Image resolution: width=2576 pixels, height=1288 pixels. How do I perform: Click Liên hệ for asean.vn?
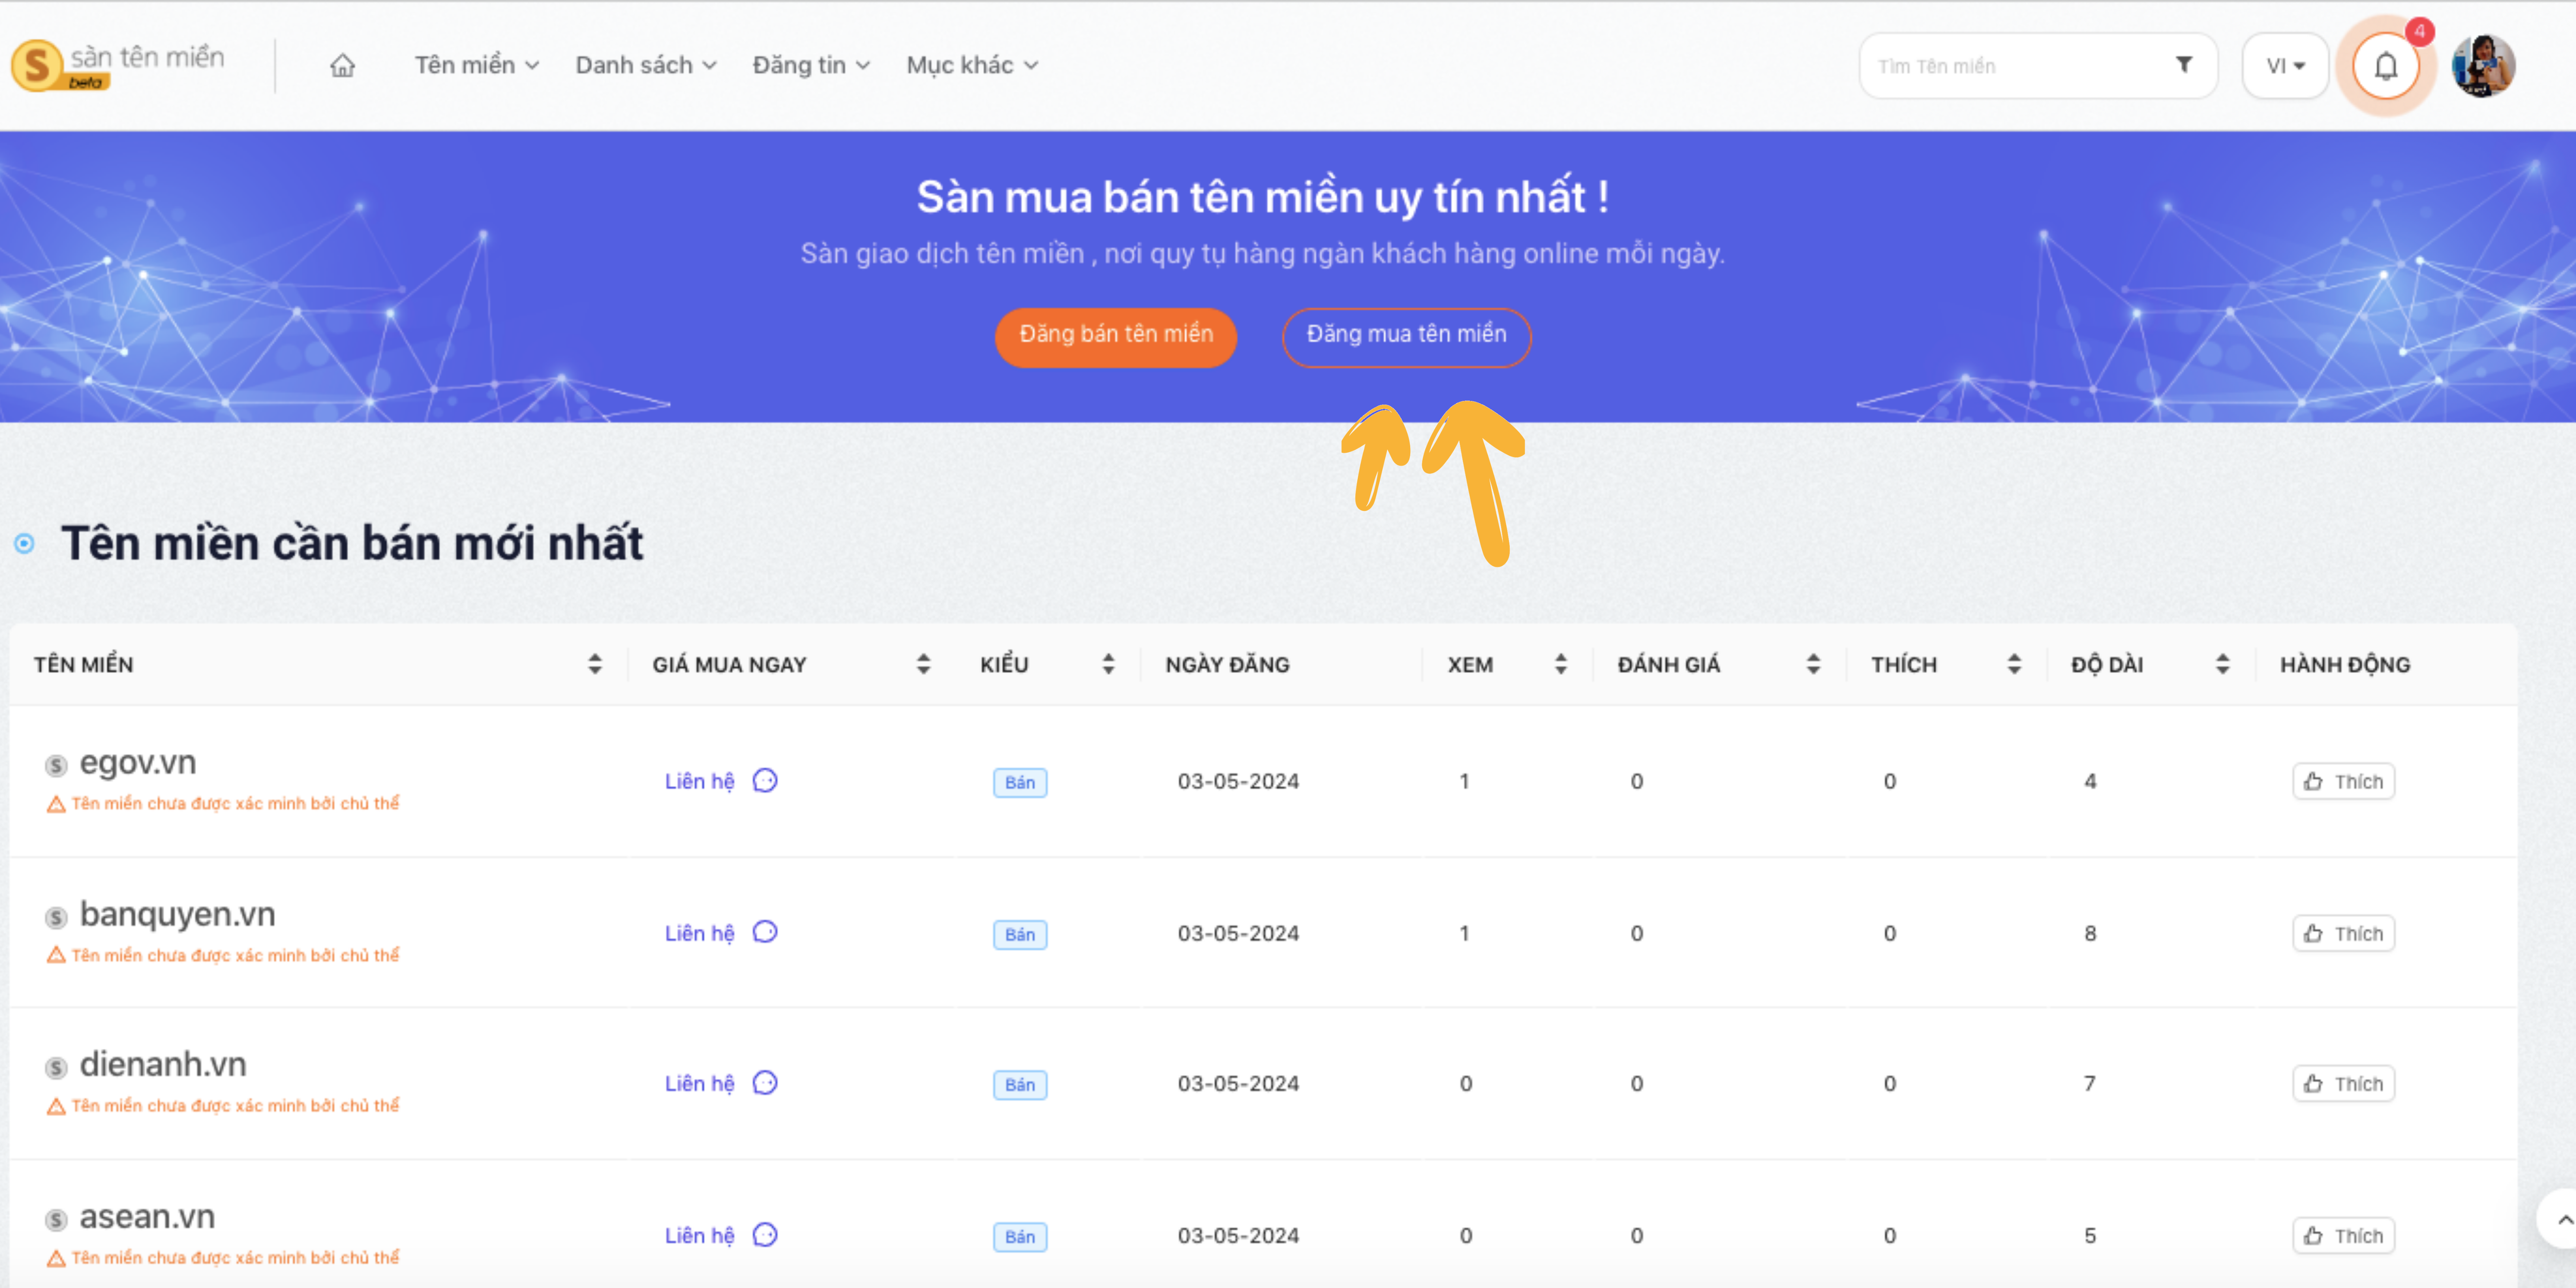coord(700,1235)
